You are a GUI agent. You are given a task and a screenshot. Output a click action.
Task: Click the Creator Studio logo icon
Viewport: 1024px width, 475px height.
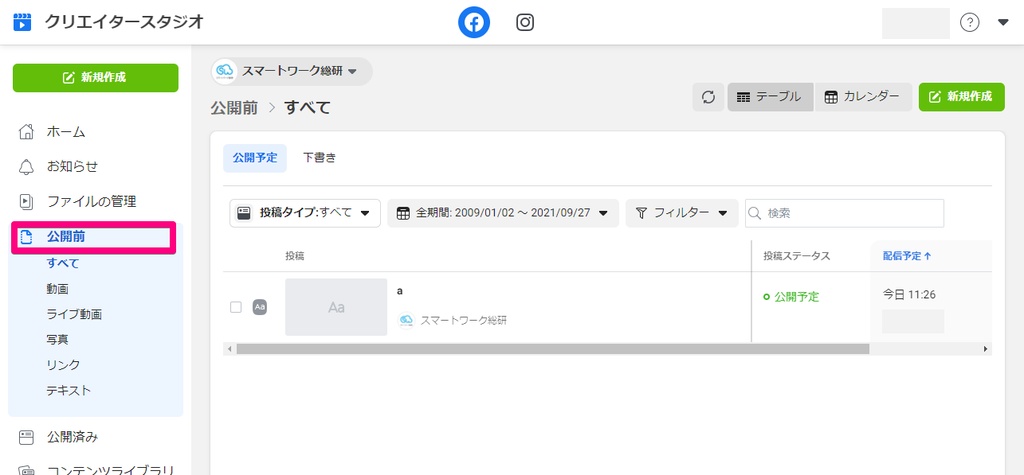[x=23, y=22]
